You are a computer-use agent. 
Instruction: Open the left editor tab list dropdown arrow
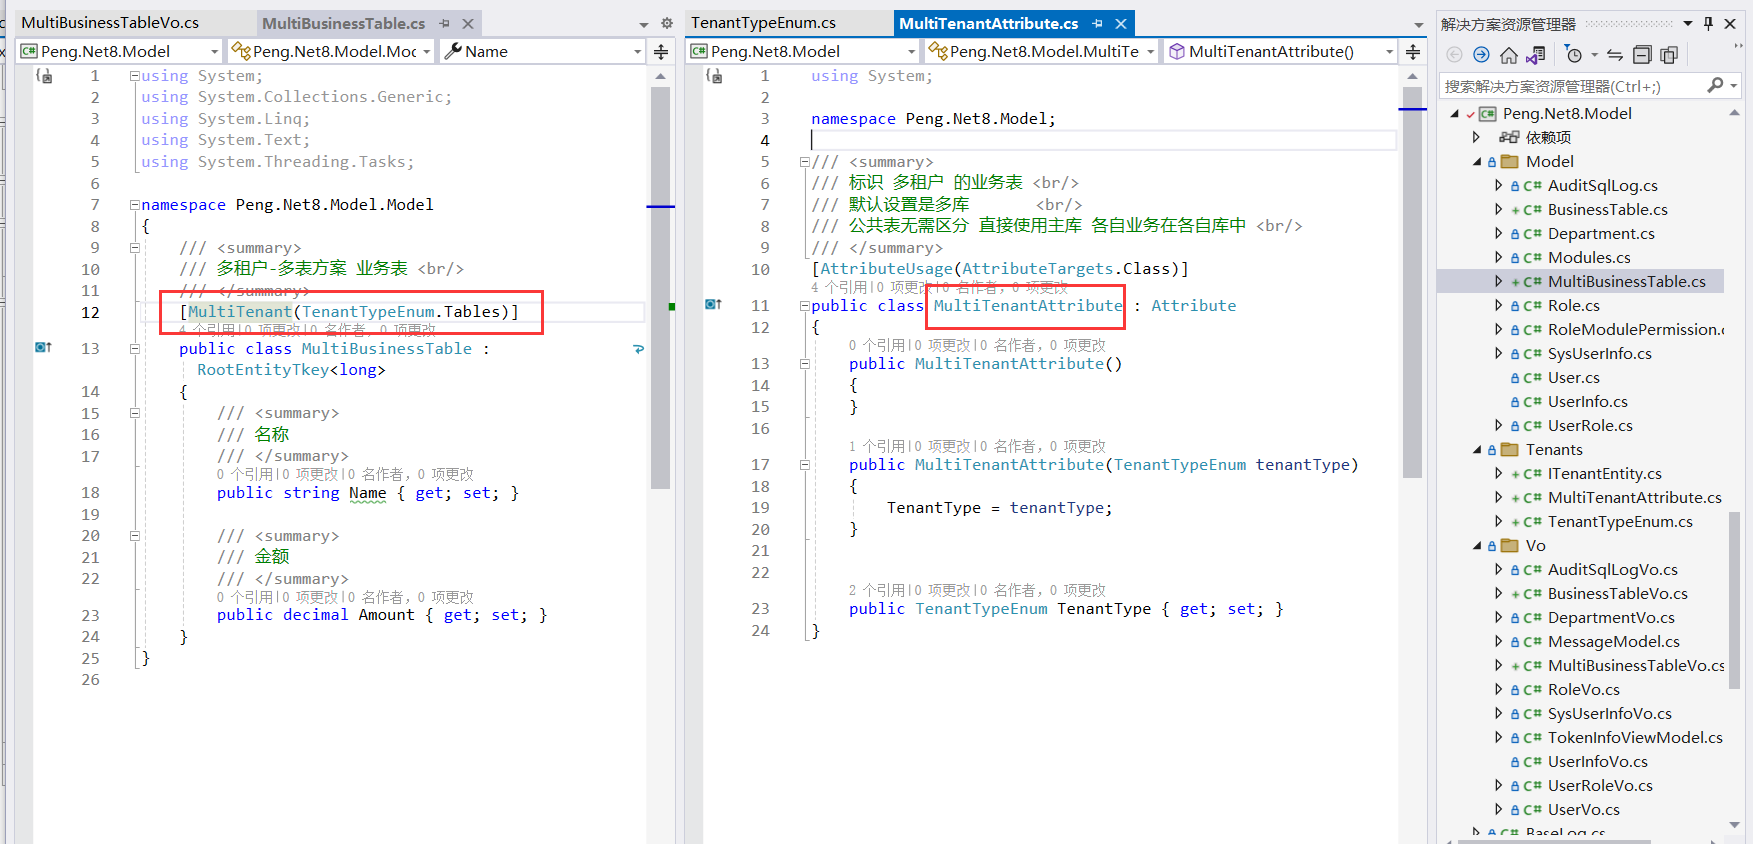(x=644, y=24)
